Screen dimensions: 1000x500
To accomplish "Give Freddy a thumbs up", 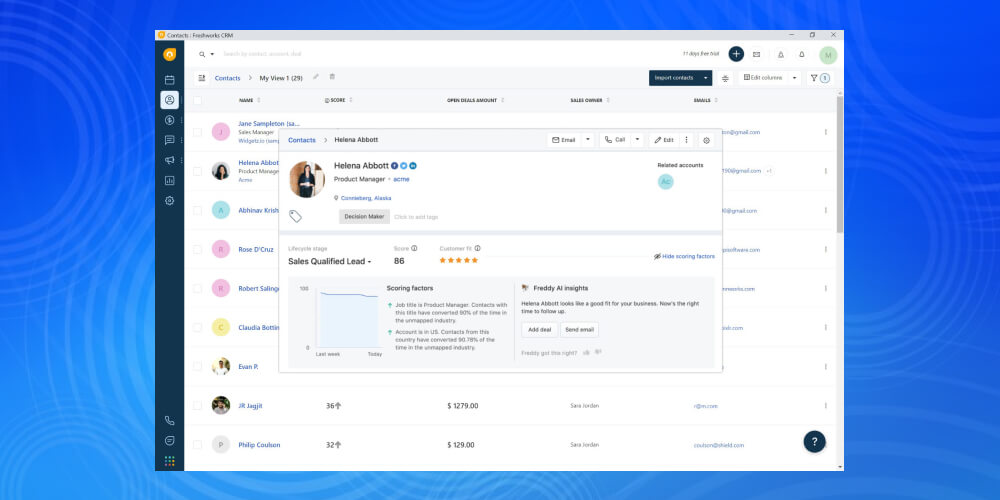I will tap(586, 352).
